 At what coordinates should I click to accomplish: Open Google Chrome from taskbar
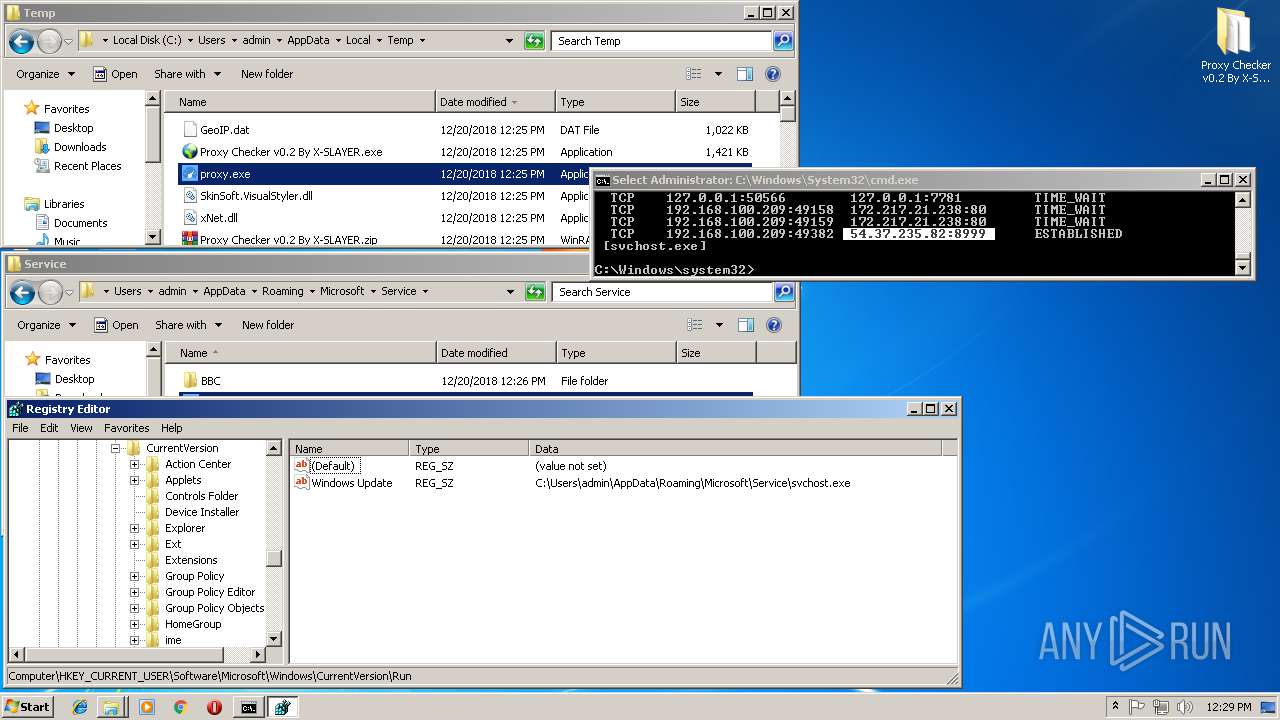pos(180,707)
